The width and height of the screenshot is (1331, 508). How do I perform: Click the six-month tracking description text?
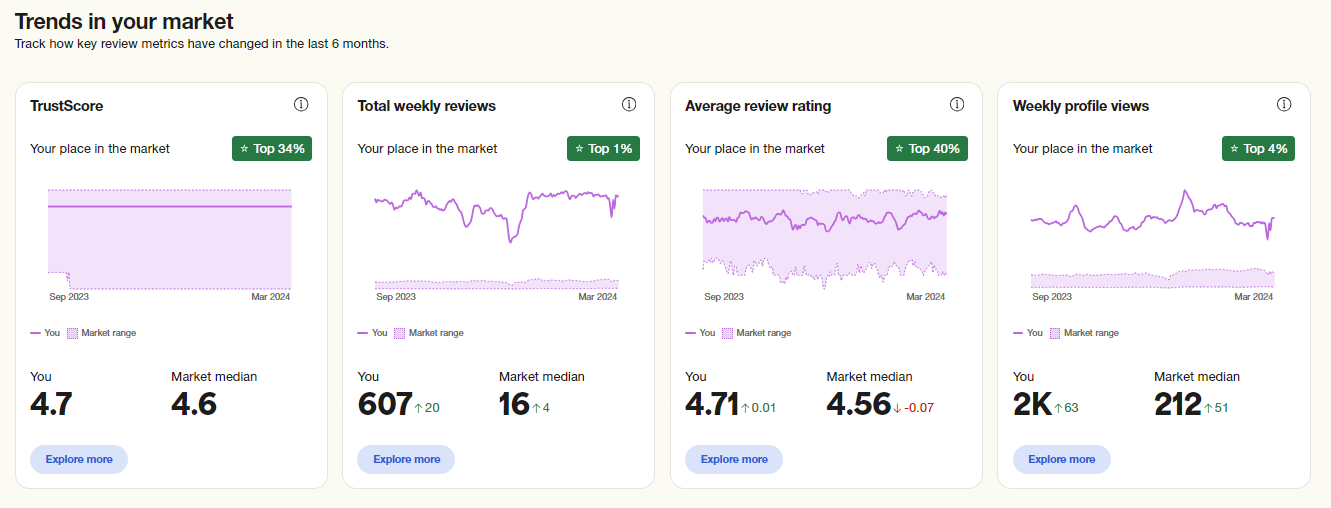click(201, 44)
